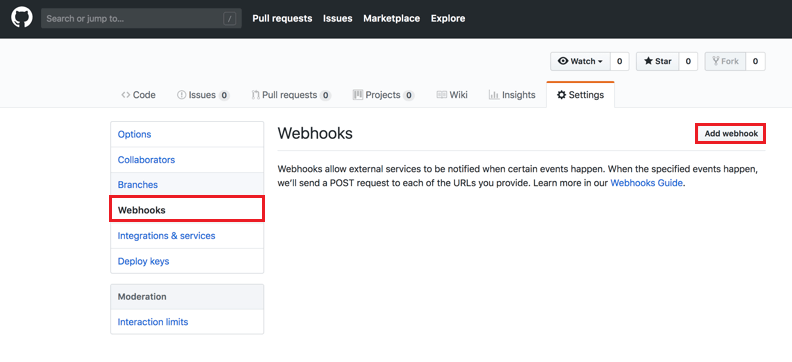View the watchers count next to Watch

(x=619, y=62)
